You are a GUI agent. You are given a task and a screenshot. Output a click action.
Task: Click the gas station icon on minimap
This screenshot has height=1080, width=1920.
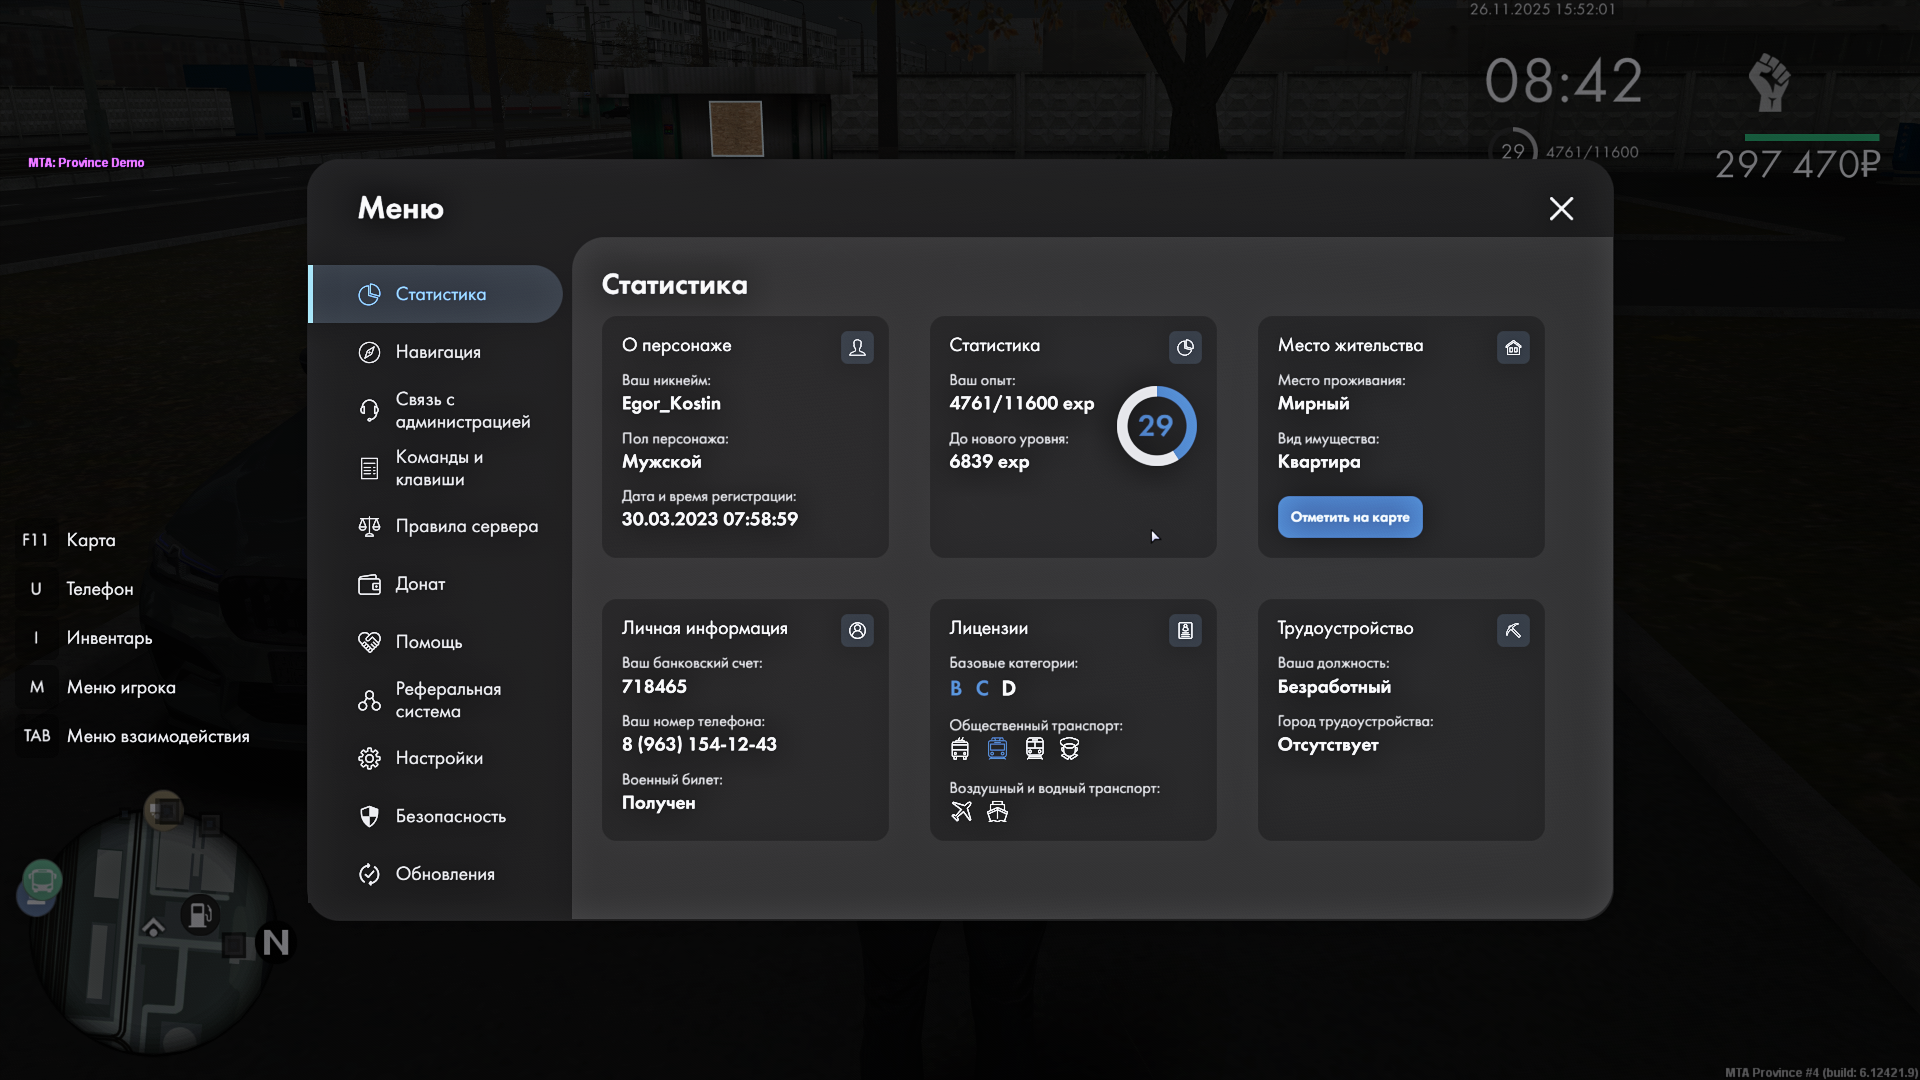pyautogui.click(x=199, y=914)
